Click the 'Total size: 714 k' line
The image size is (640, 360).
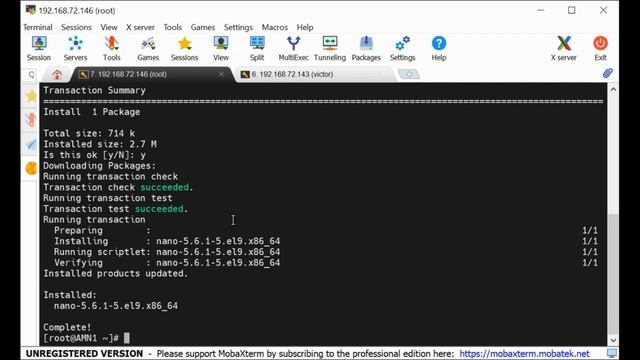tap(89, 133)
